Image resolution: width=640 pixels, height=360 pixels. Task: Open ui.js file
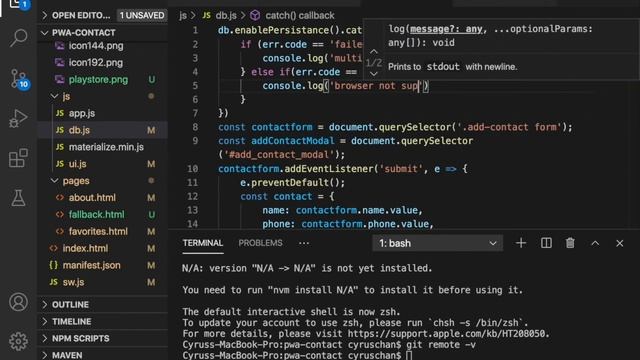(x=78, y=164)
